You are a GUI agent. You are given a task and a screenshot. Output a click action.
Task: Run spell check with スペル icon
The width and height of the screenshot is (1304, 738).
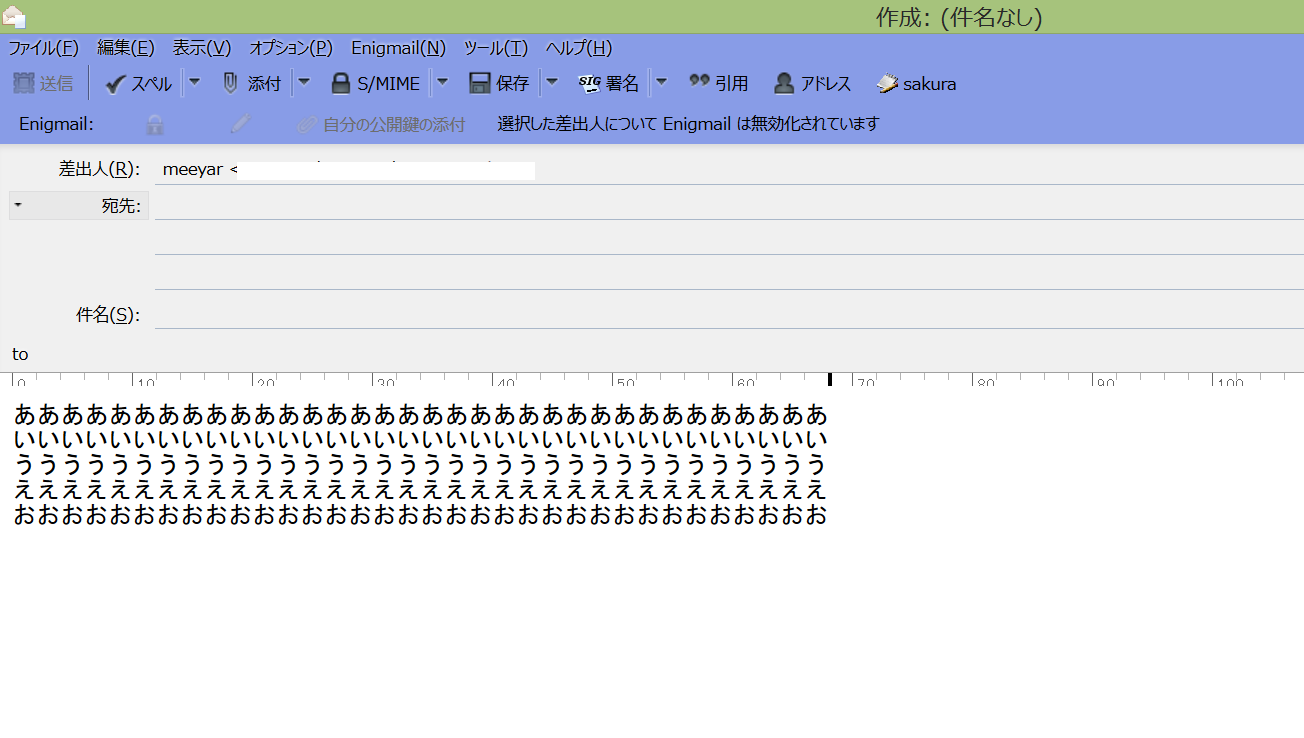pos(115,84)
